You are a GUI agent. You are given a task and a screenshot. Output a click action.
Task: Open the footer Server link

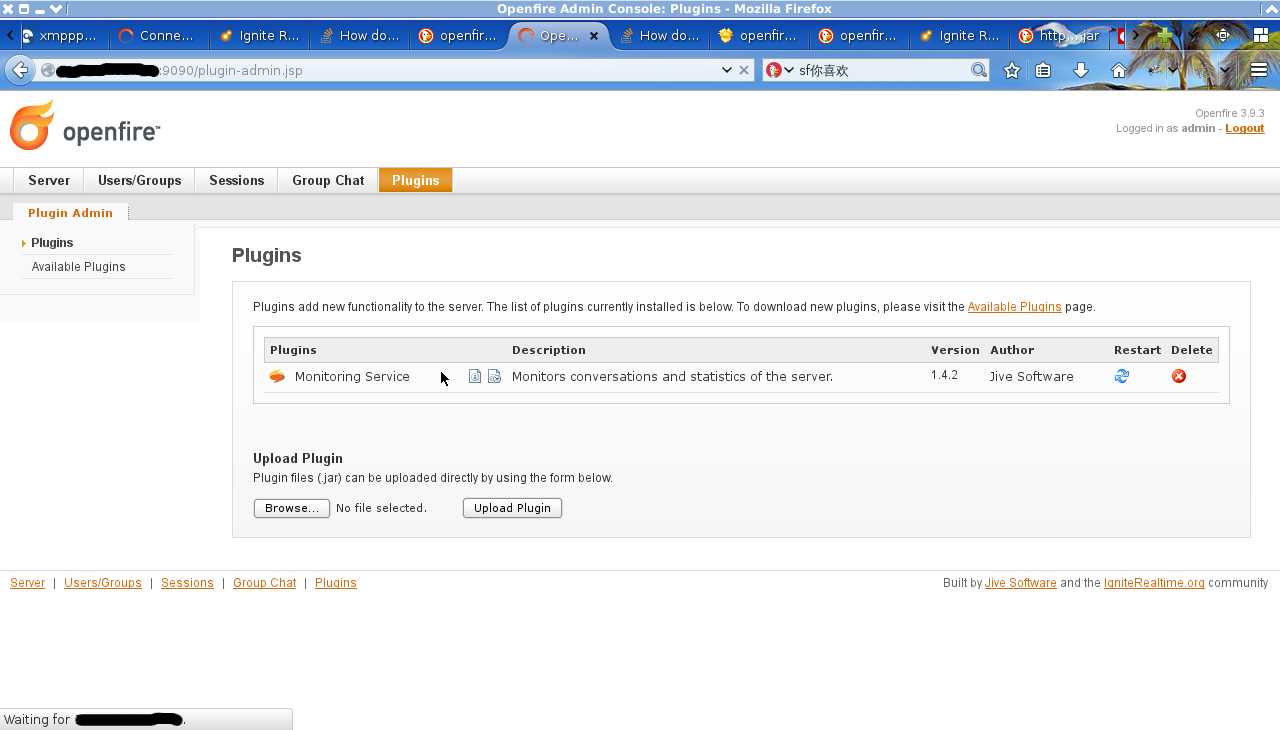(x=27, y=583)
